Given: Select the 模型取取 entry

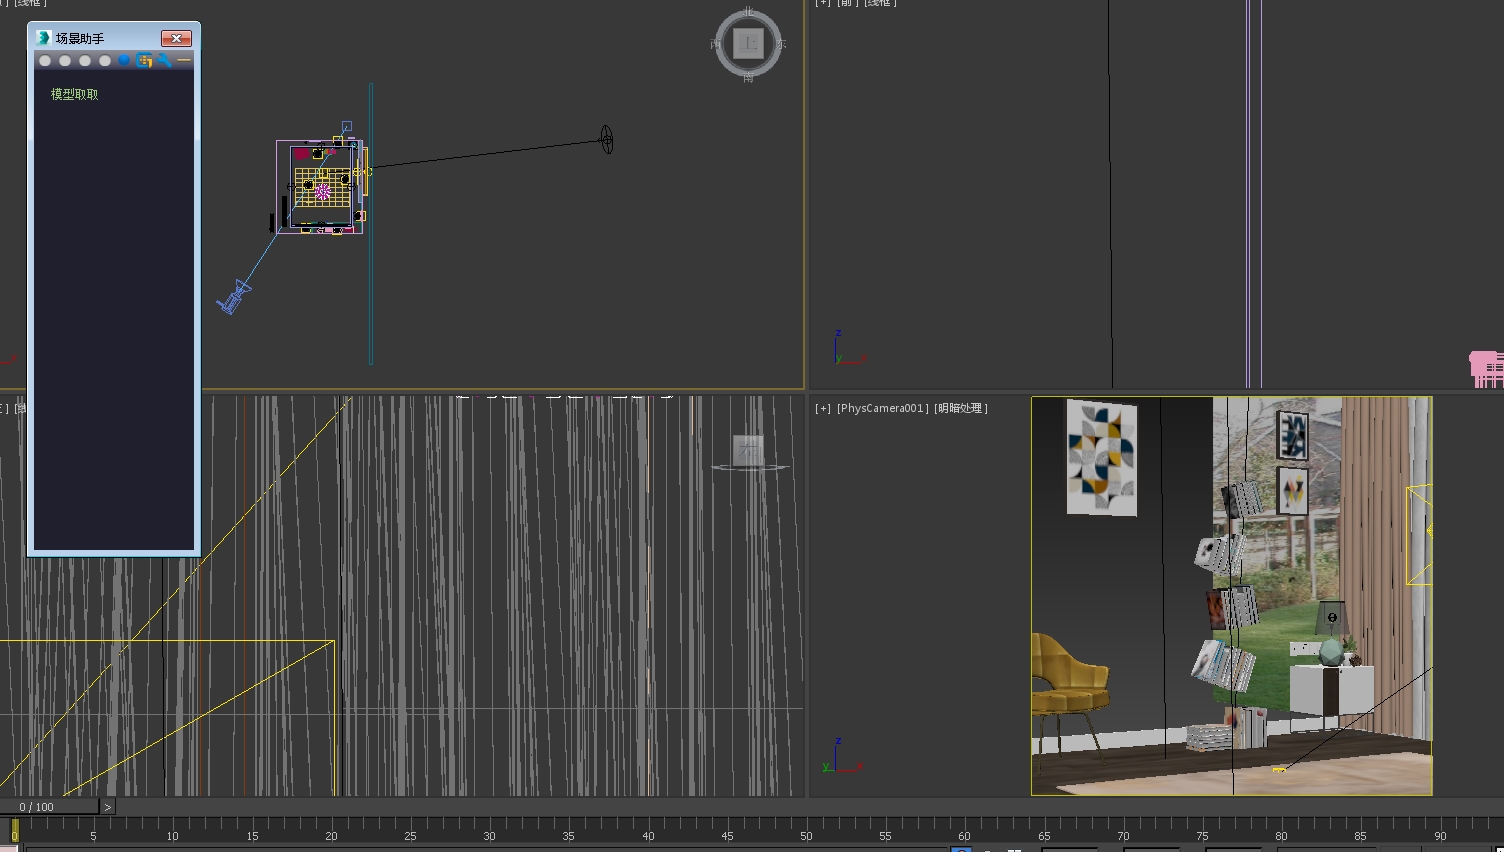Looking at the screenshot, I should [74, 94].
